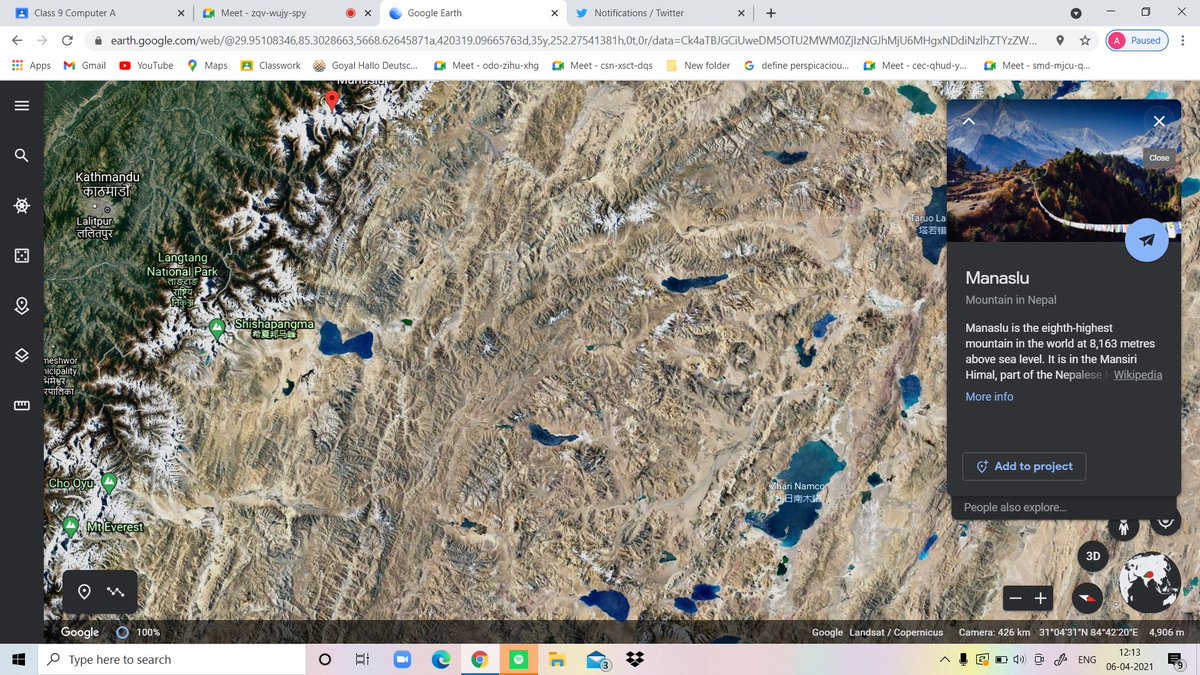Image resolution: width=1200 pixels, height=675 pixels.
Task: Open the Projects pin icon in sidebar
Action: [22, 306]
